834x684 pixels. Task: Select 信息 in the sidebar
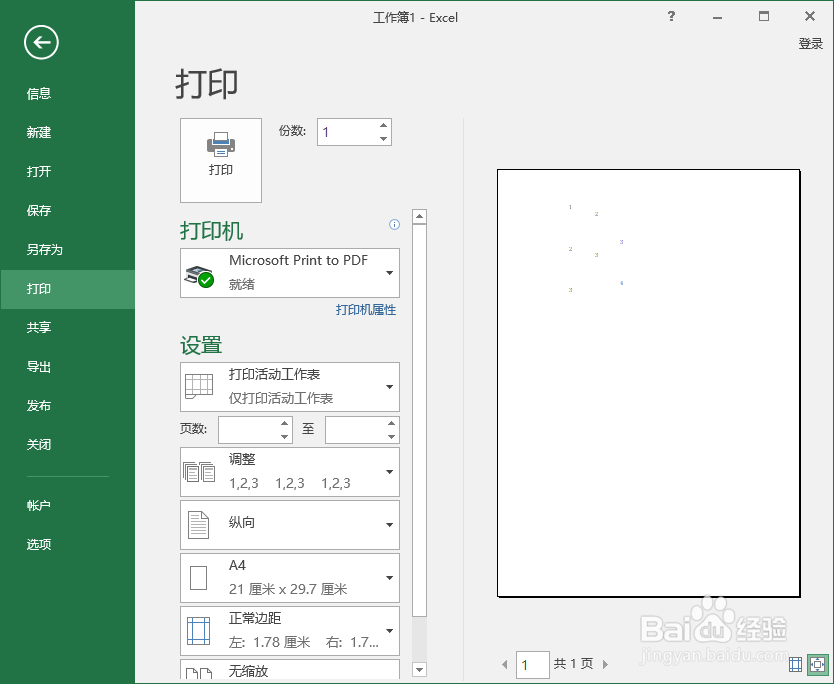tap(68, 94)
